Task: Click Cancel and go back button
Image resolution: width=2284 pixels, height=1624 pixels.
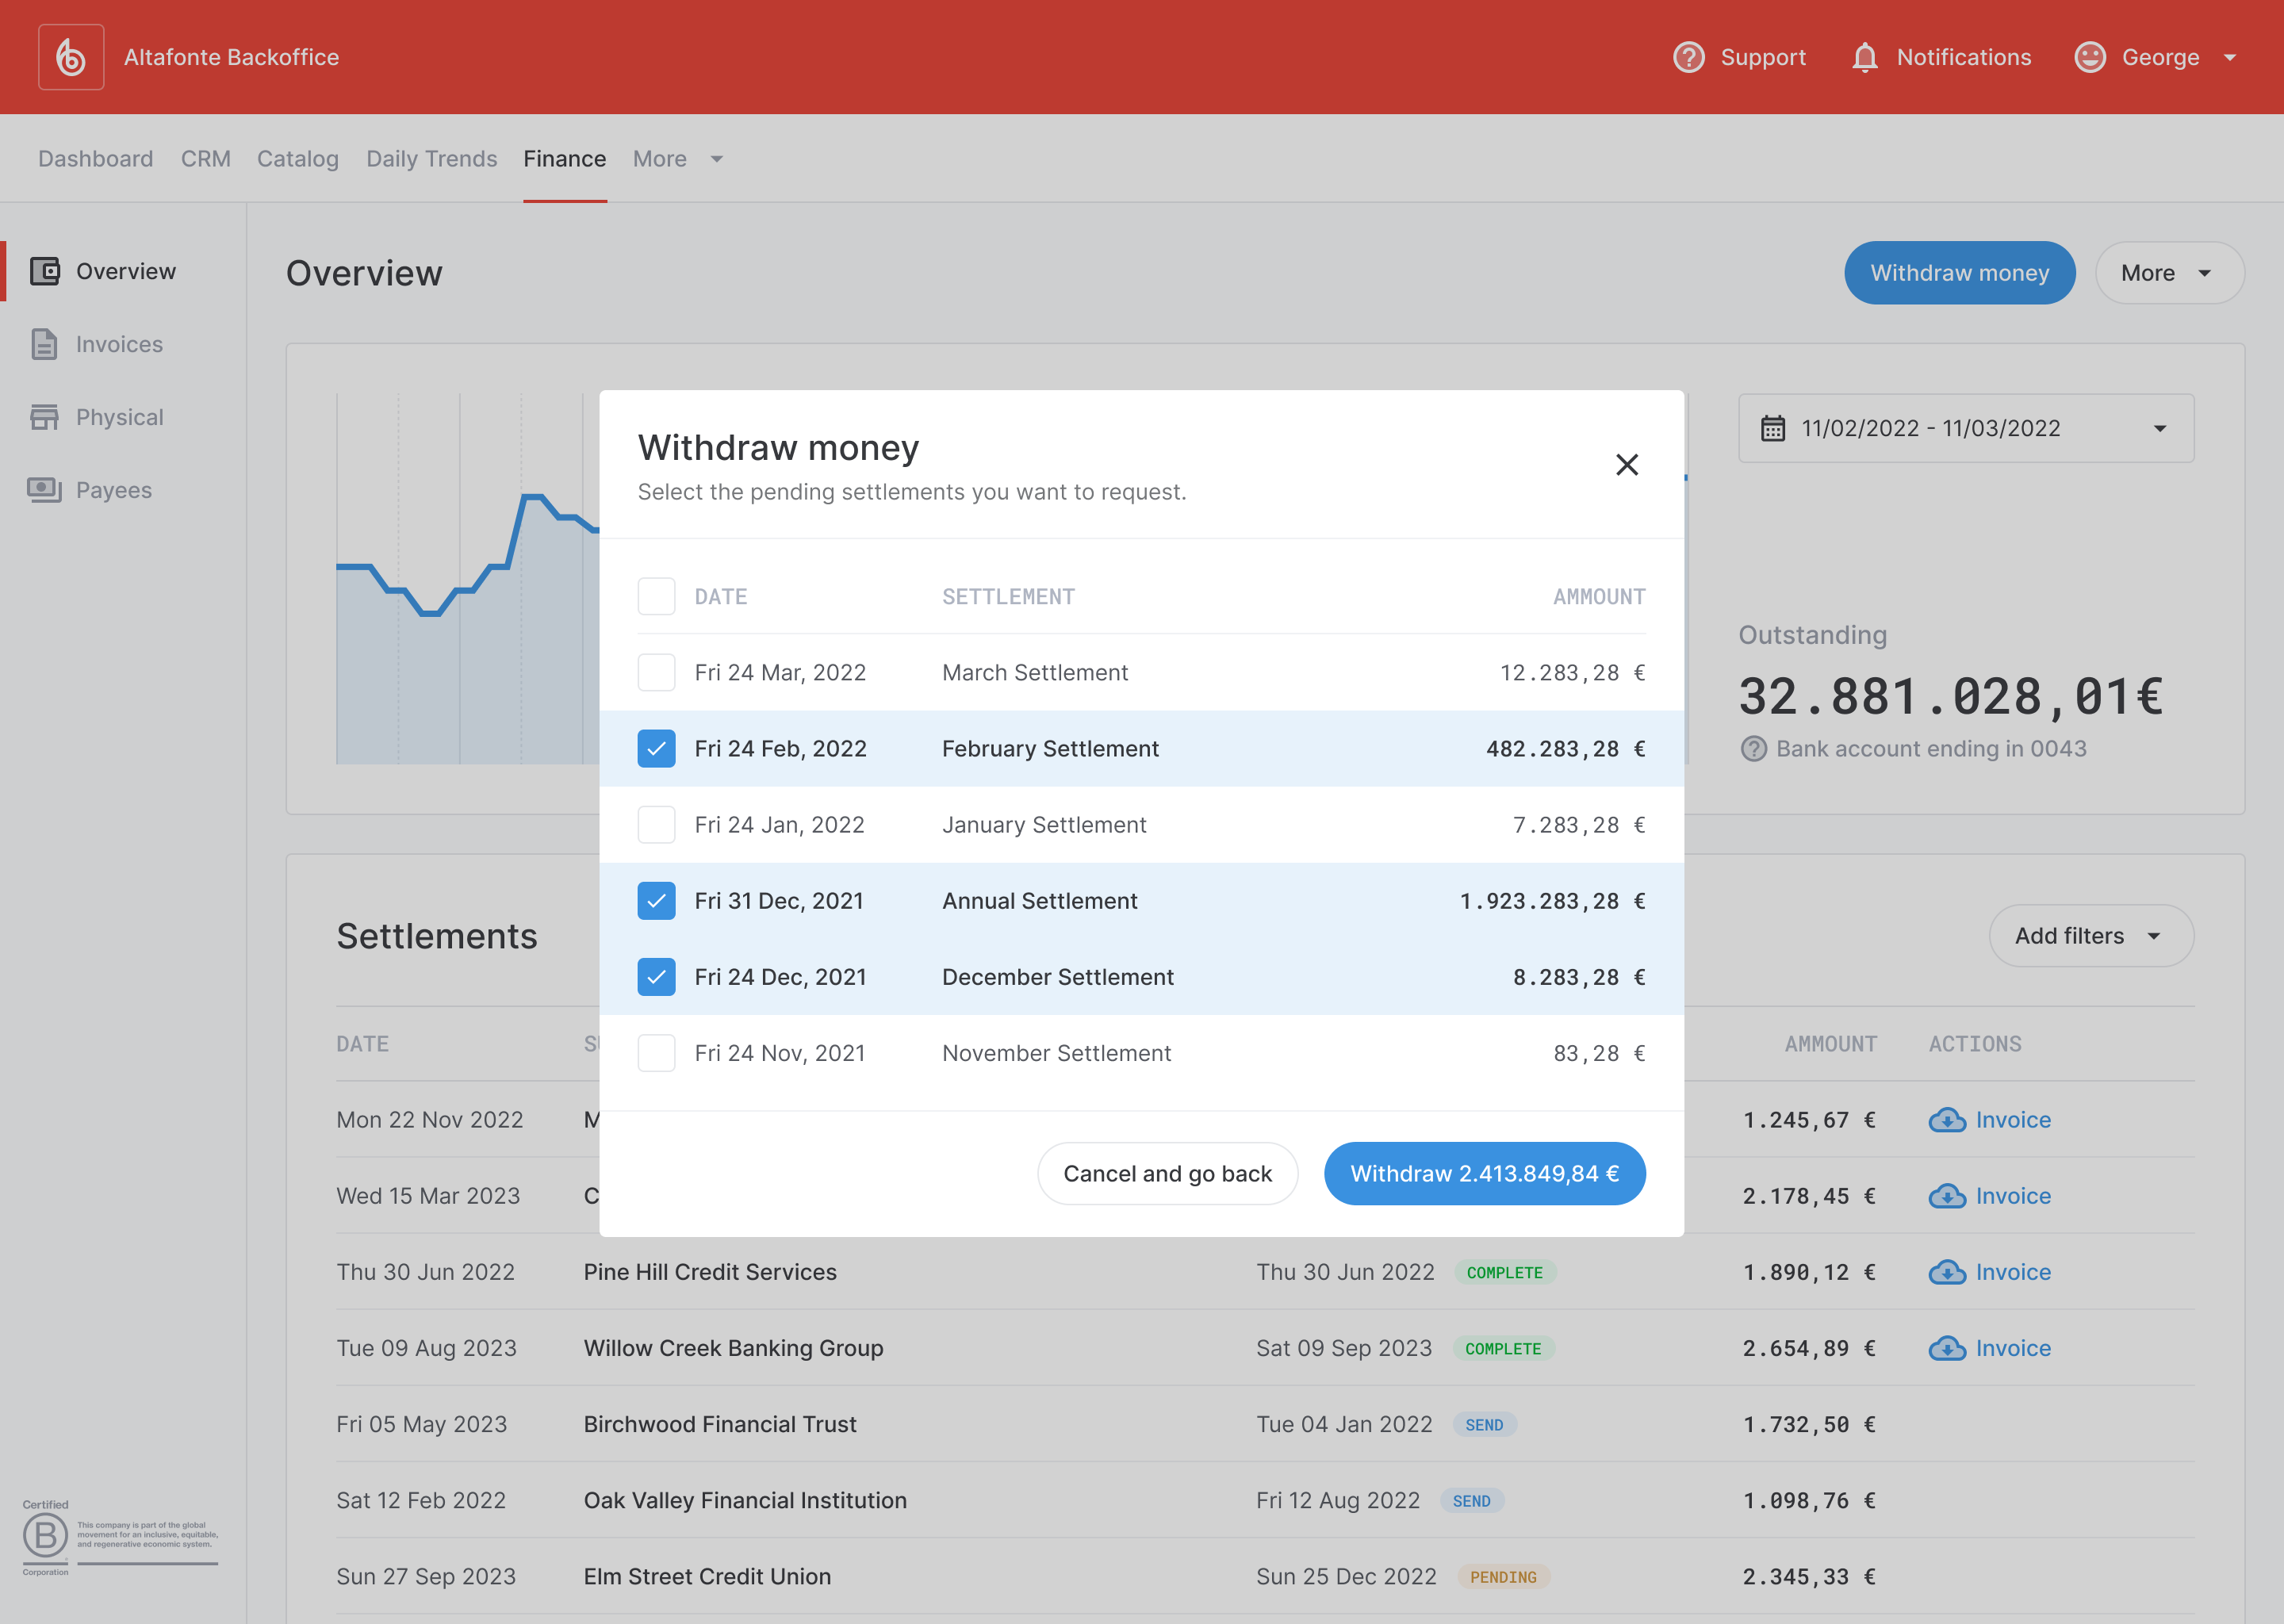Action: (1166, 1173)
